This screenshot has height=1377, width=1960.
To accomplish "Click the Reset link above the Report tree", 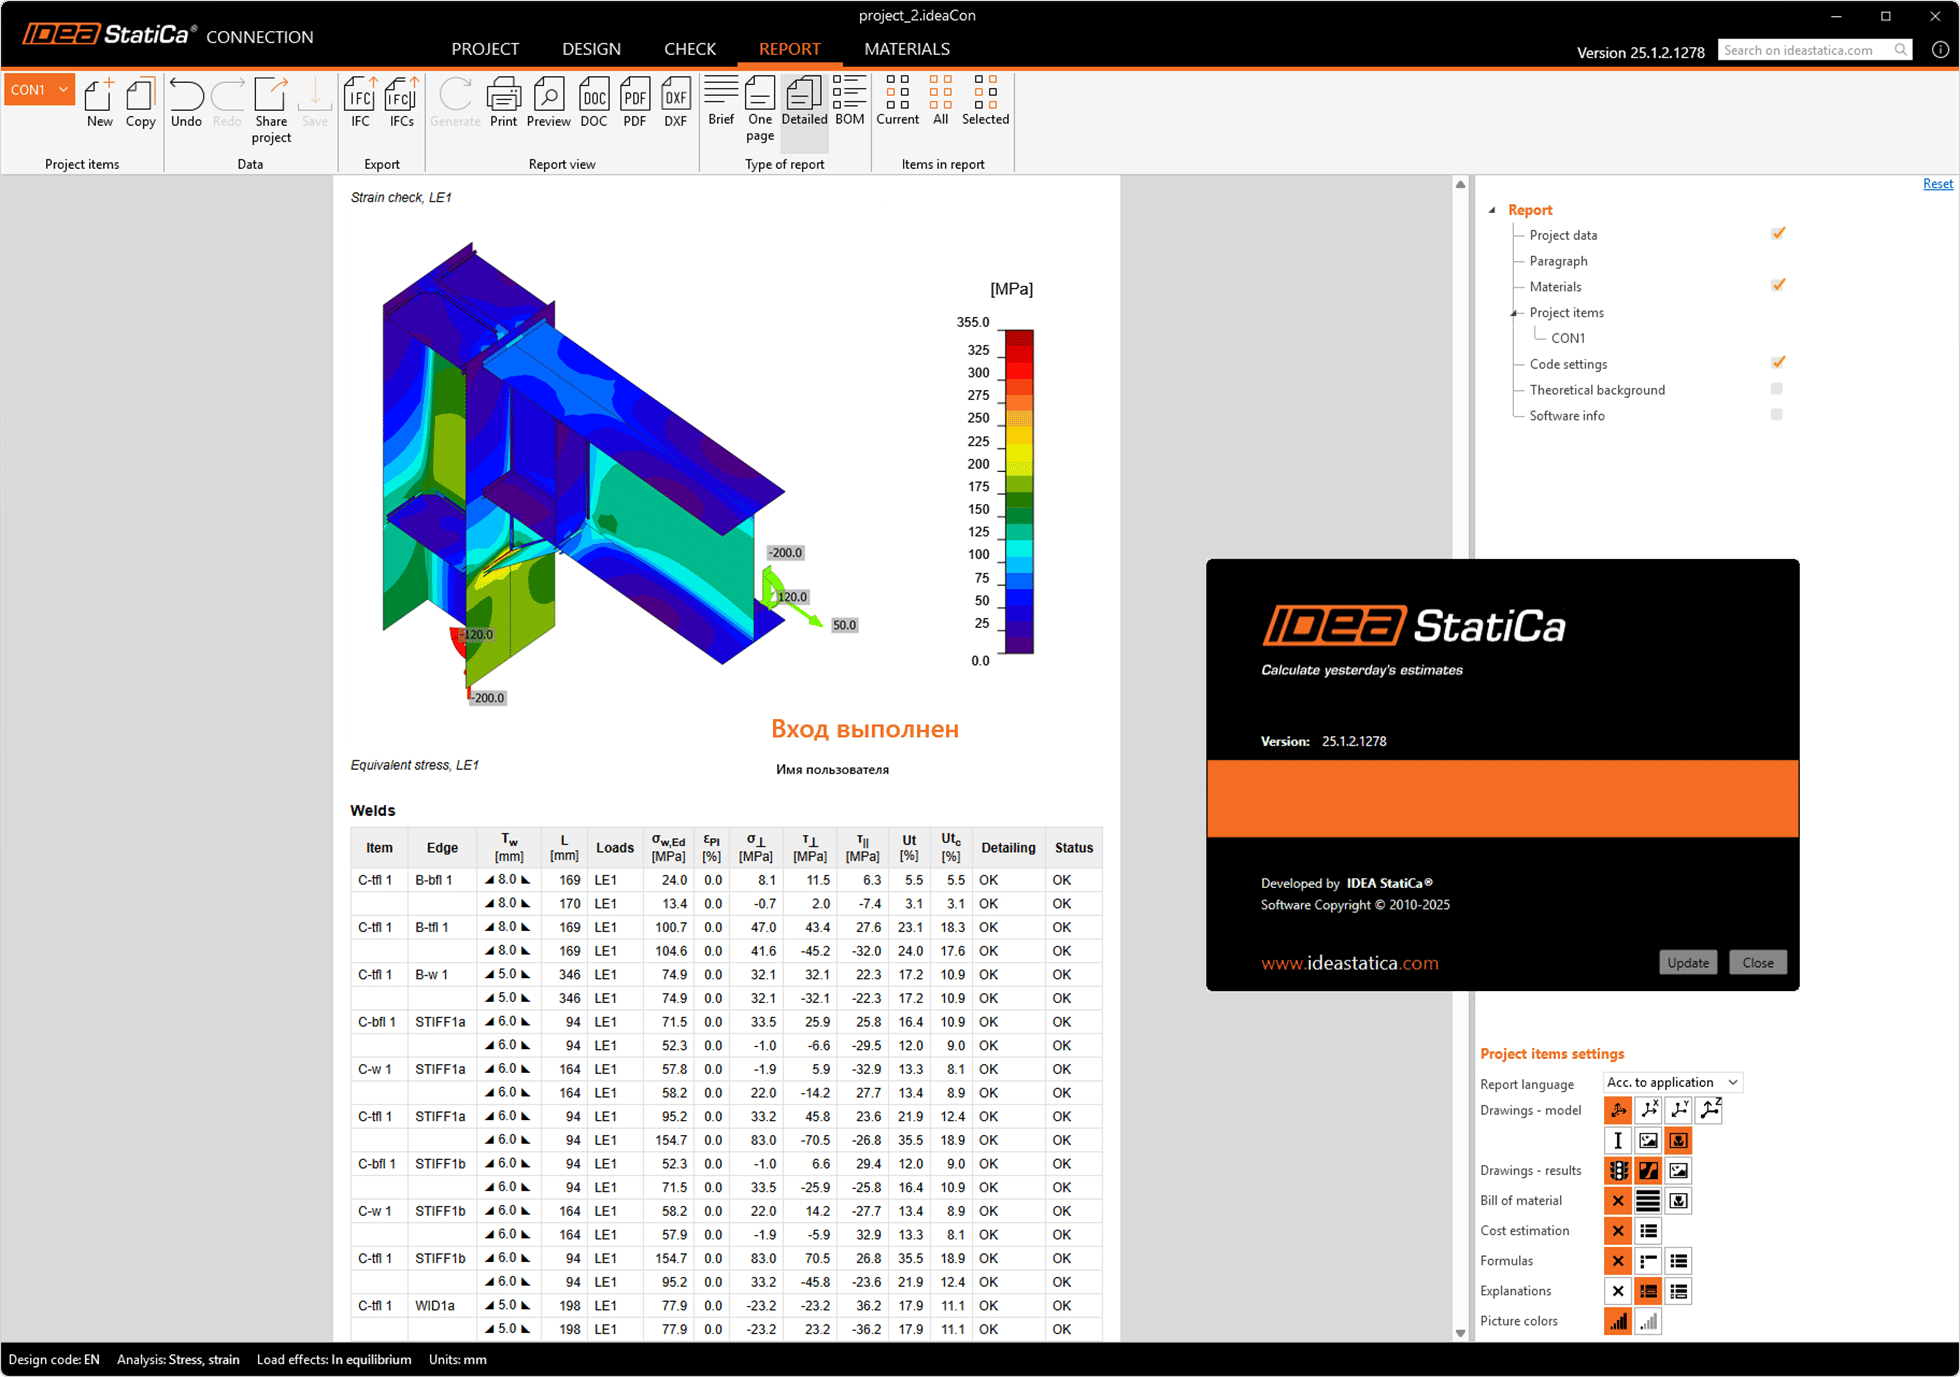I will pos(1938,183).
